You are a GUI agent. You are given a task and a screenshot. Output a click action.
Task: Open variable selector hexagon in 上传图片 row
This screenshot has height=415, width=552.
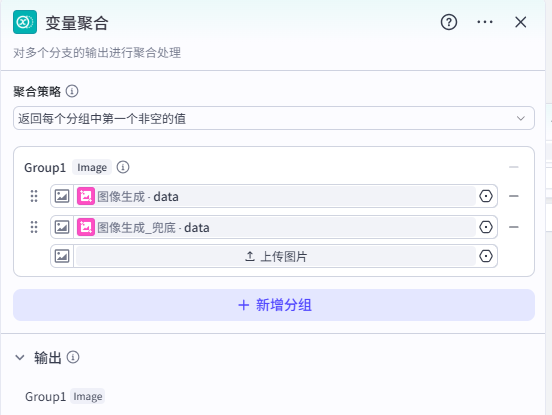point(486,256)
